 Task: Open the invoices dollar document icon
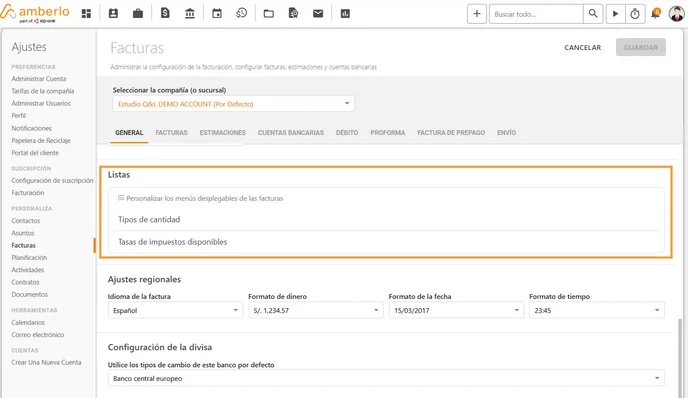pyautogui.click(x=165, y=14)
